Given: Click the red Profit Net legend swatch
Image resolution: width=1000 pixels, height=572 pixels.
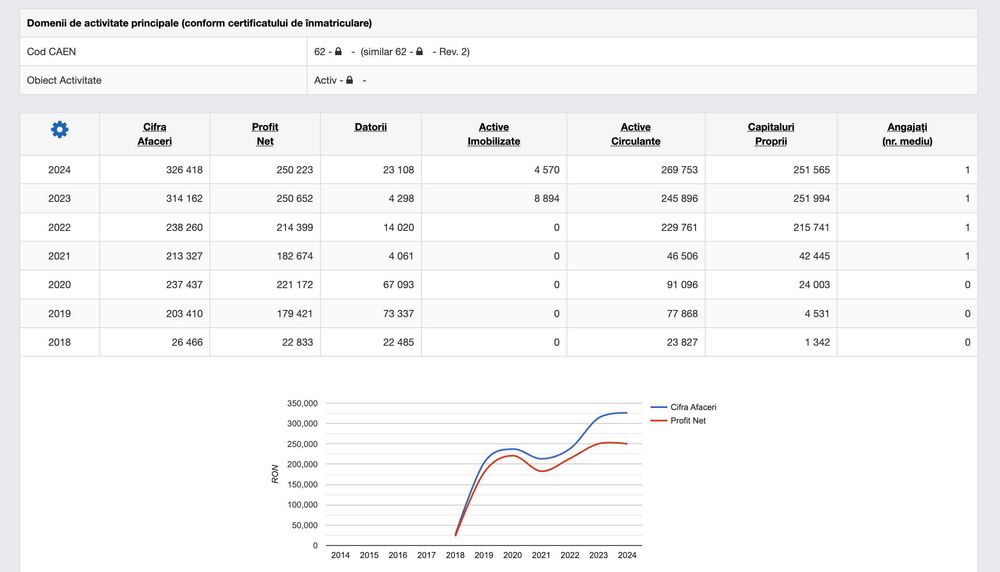Looking at the screenshot, I should (x=658, y=421).
